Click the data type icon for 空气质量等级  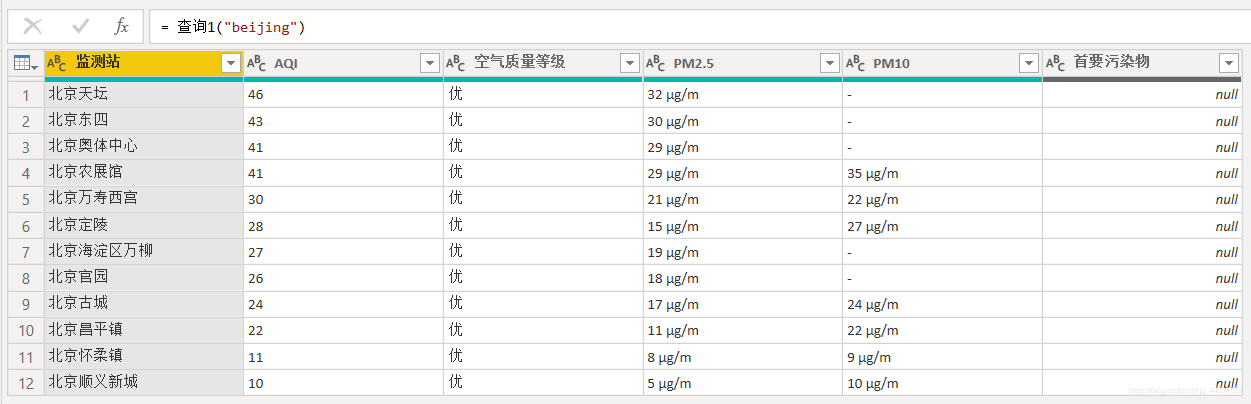[x=456, y=63]
